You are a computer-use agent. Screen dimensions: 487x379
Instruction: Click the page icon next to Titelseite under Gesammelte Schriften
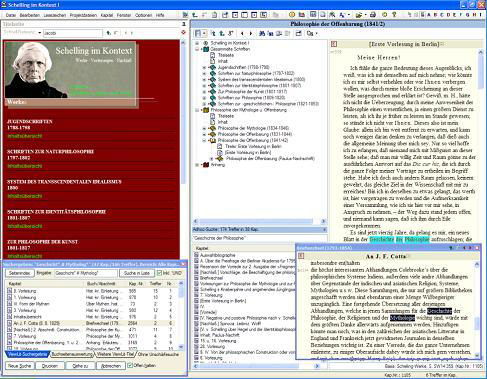pyautogui.click(x=213, y=55)
